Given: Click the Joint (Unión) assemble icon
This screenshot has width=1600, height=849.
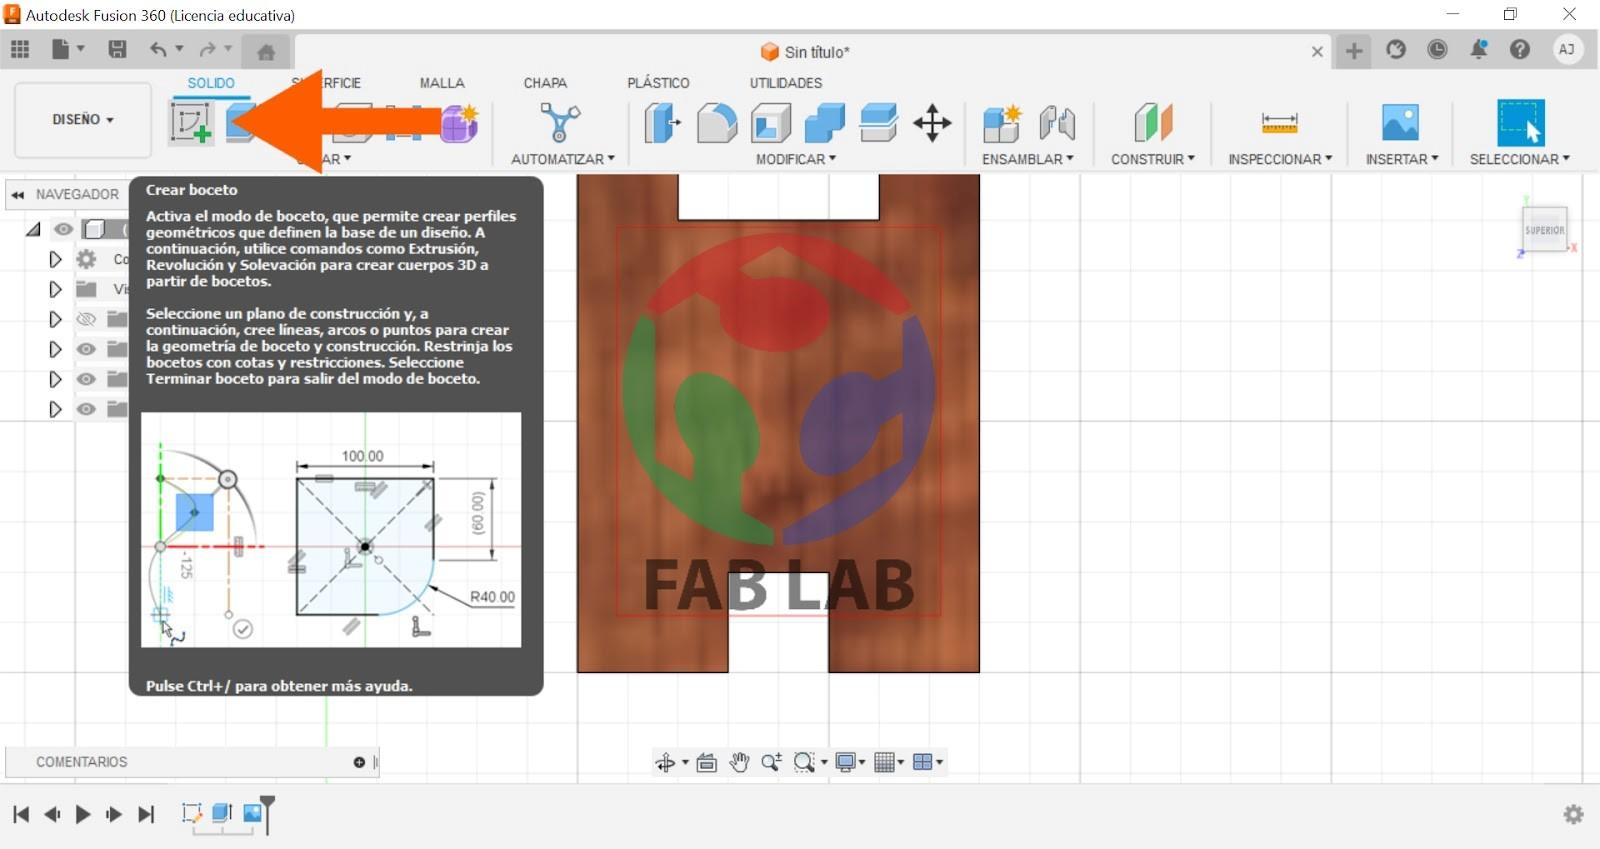Looking at the screenshot, I should click(1057, 123).
